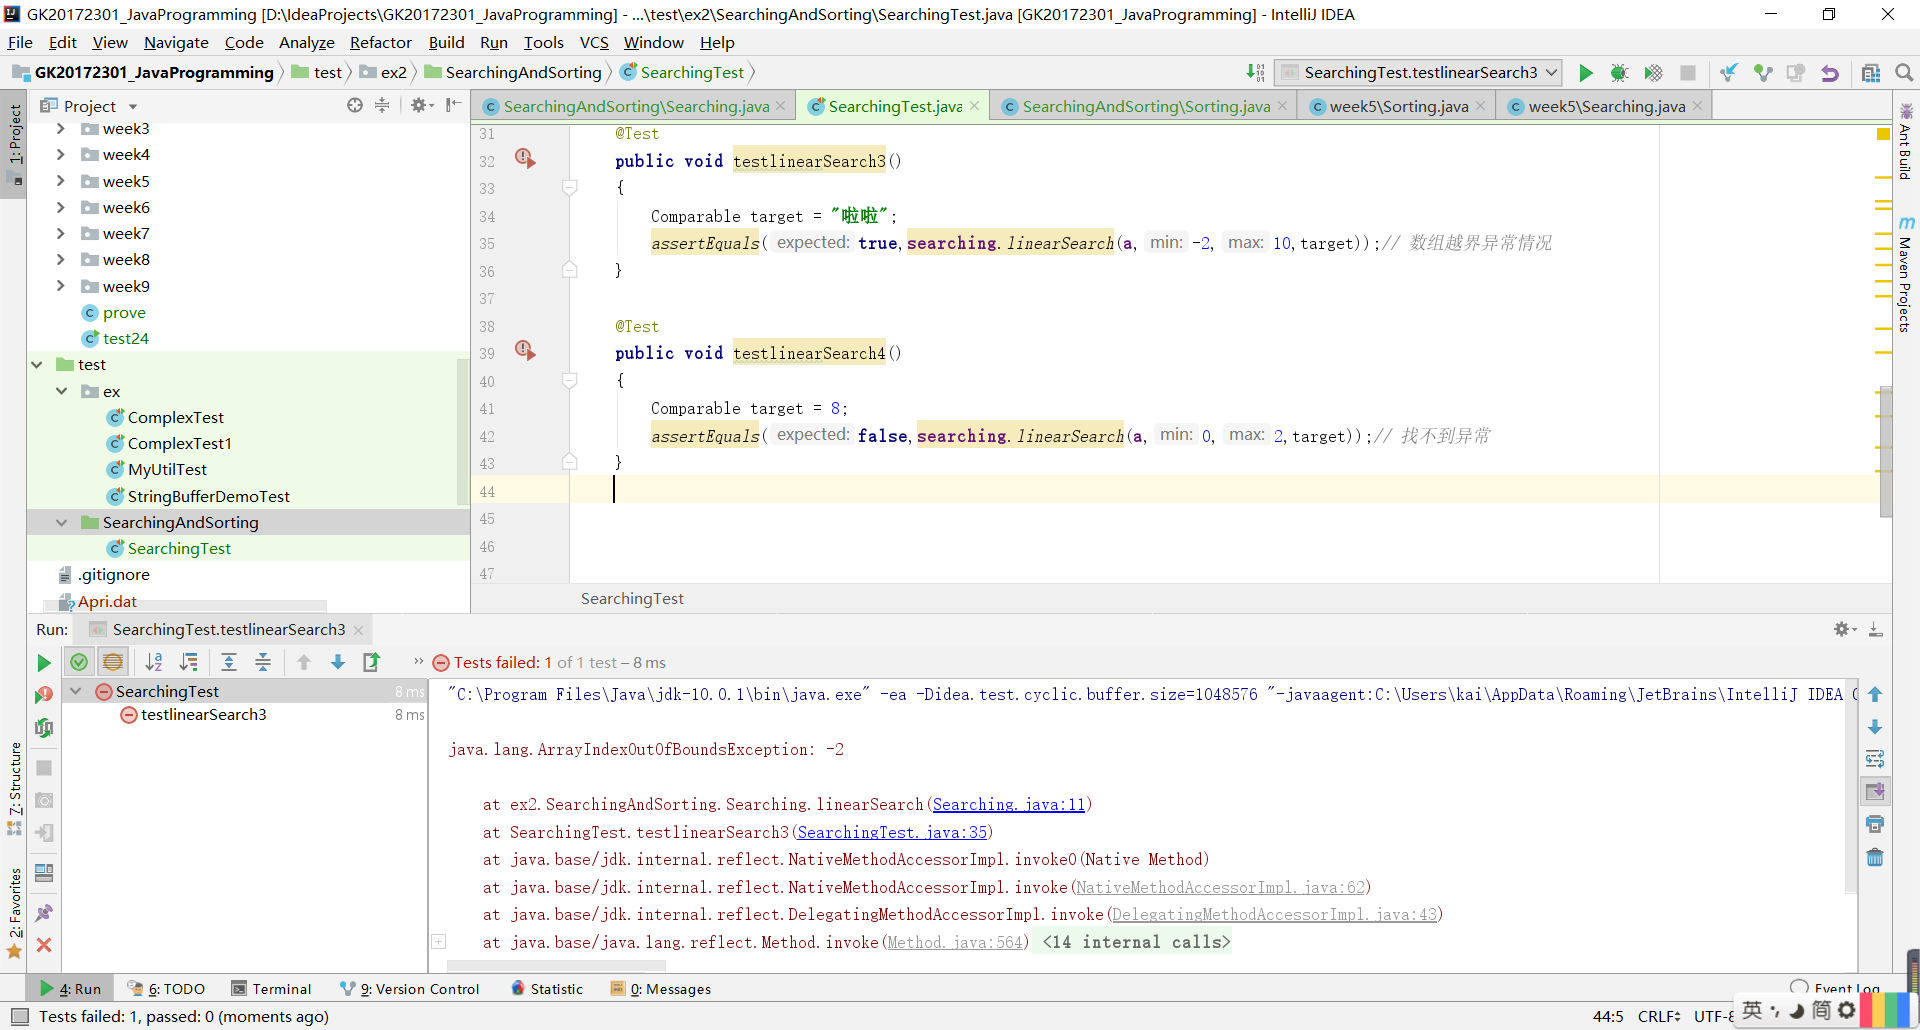The width and height of the screenshot is (1920, 1030).
Task: Click console horizontal scrollbar
Action: click(556, 966)
